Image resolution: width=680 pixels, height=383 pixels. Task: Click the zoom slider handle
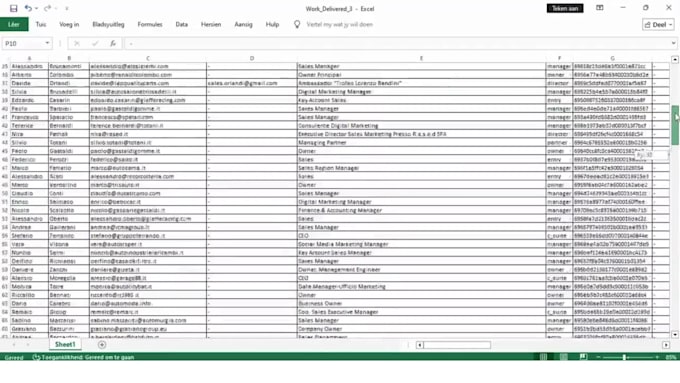coord(624,357)
